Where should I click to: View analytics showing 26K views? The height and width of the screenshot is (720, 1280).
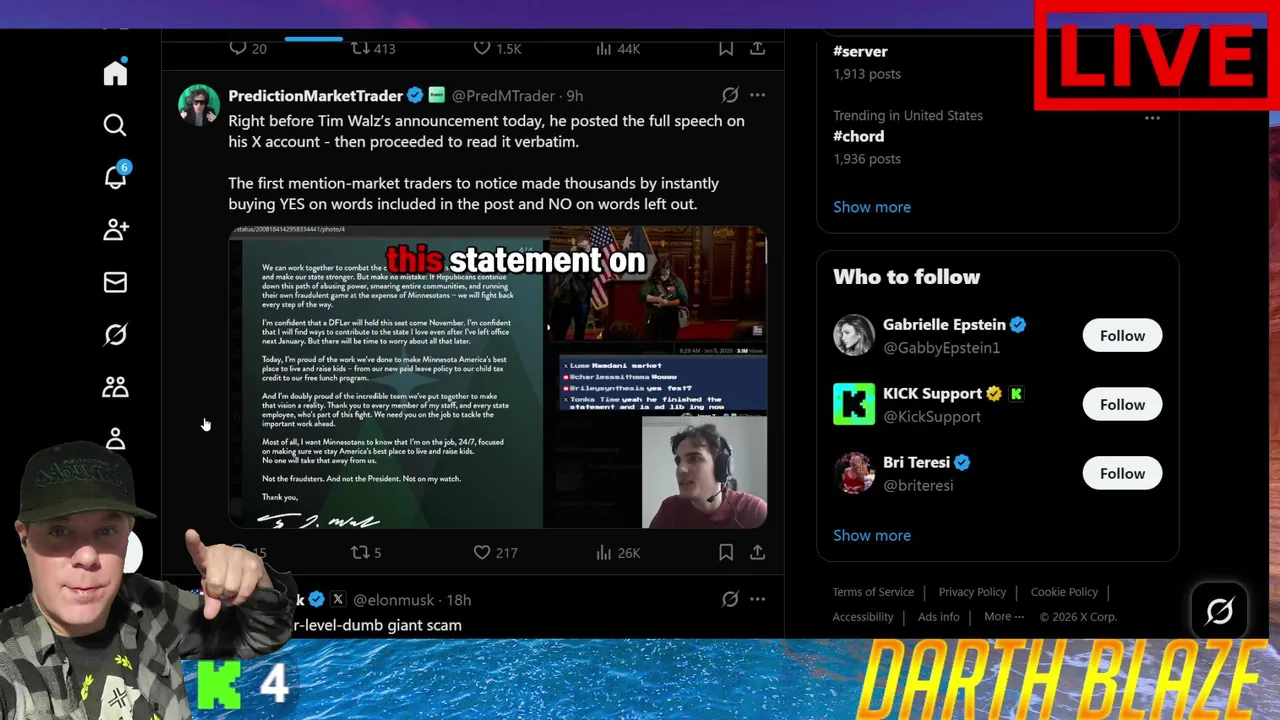click(x=617, y=552)
